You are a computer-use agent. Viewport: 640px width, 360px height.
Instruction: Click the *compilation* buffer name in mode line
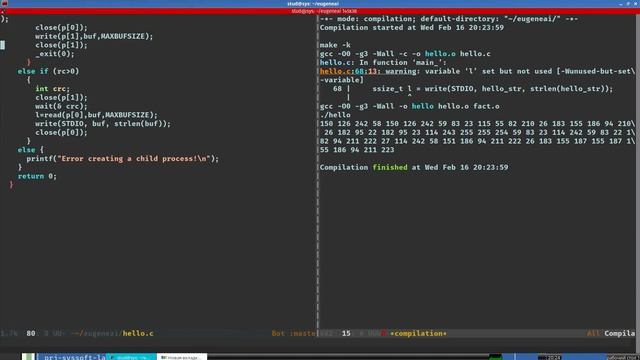click(418, 333)
